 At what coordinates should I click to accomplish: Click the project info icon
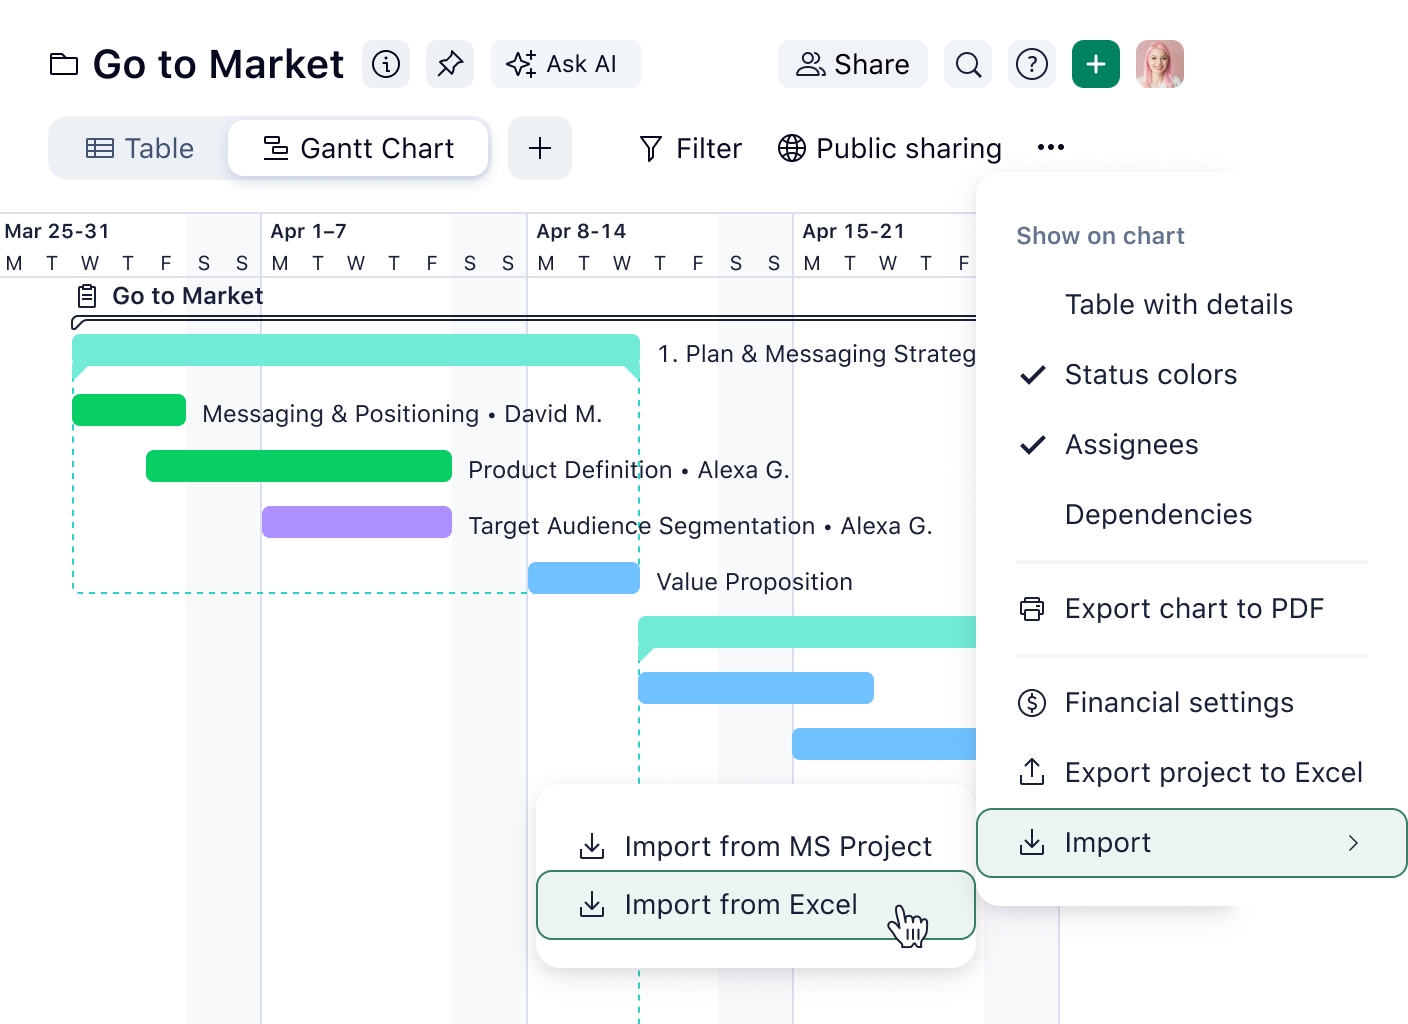(385, 63)
